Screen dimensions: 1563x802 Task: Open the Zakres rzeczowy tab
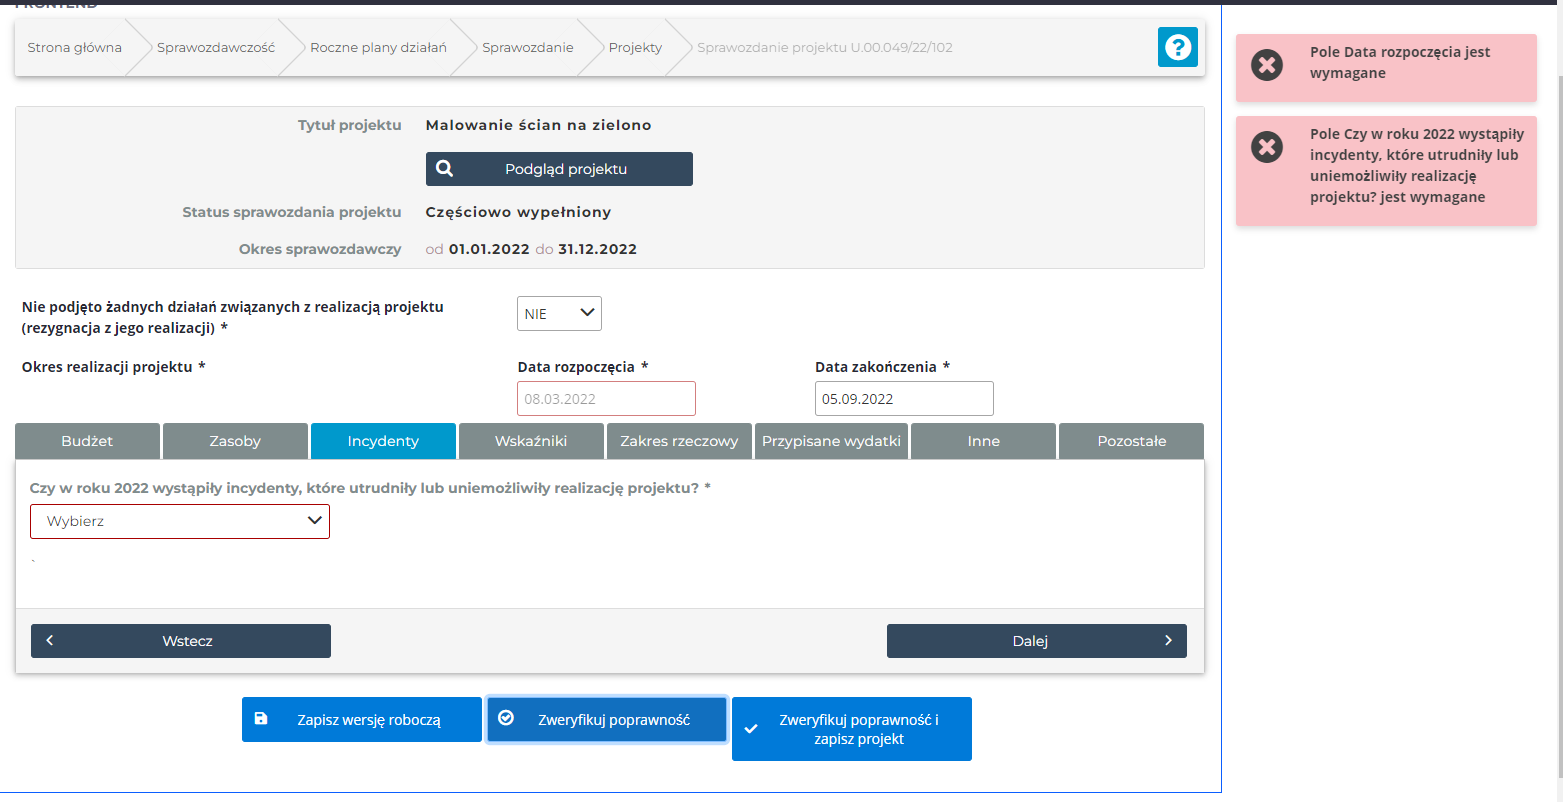[679, 441]
